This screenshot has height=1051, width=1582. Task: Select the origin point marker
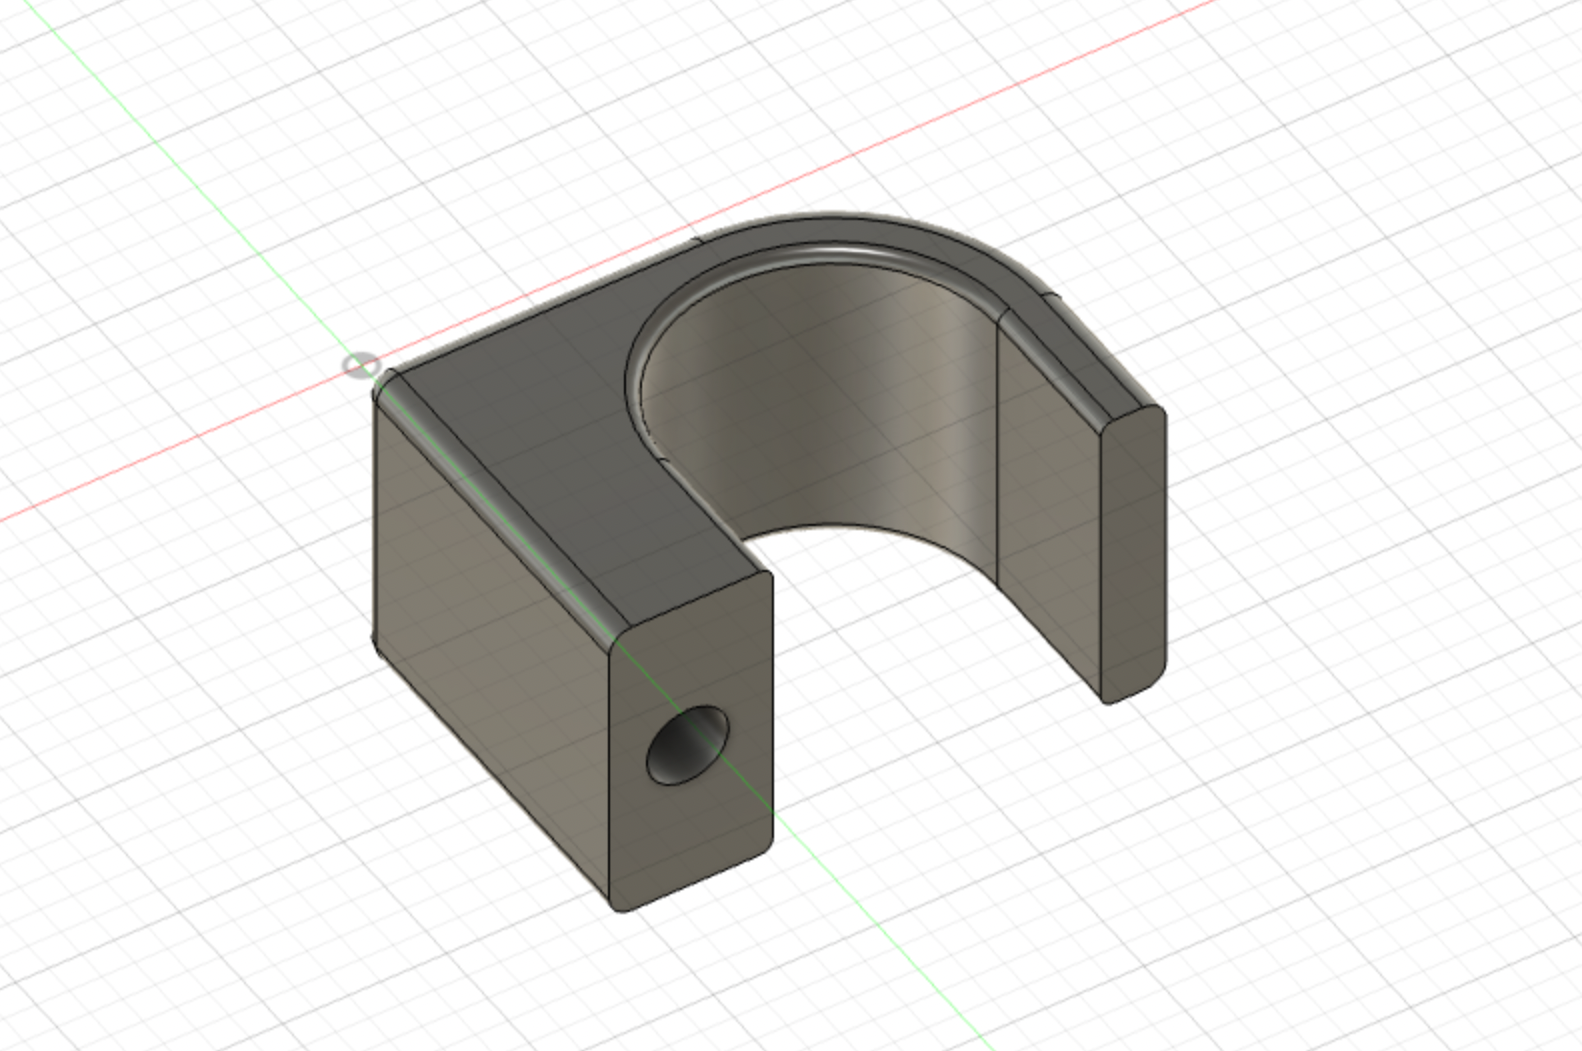[x=361, y=366]
